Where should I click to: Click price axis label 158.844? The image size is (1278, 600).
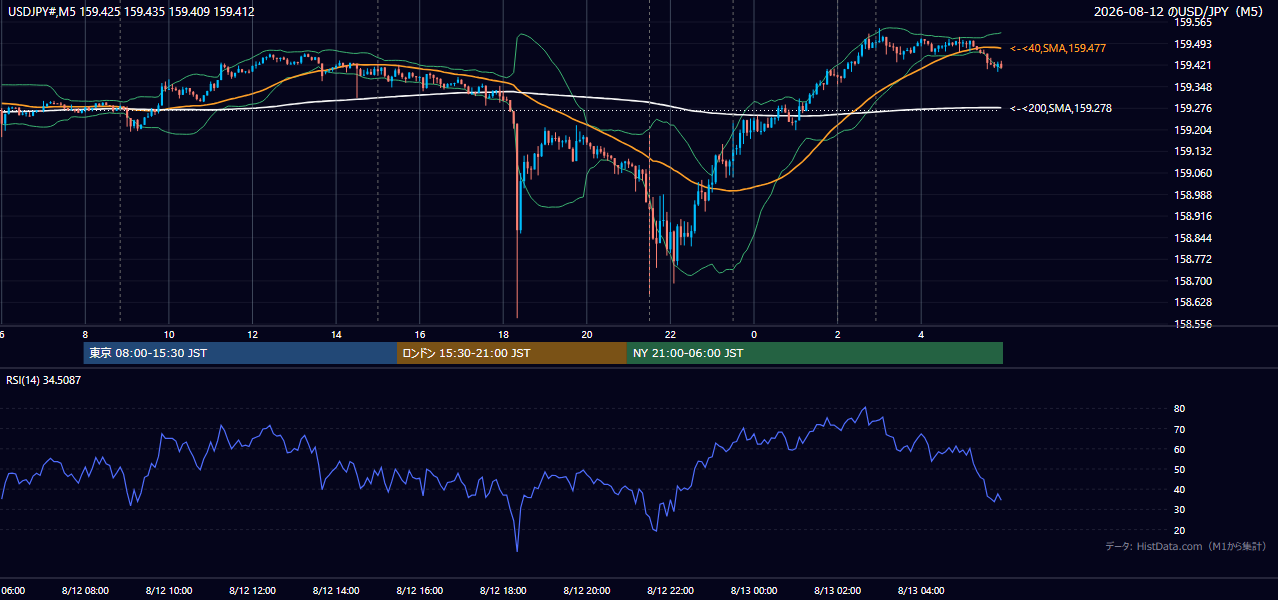[x=1192, y=238]
